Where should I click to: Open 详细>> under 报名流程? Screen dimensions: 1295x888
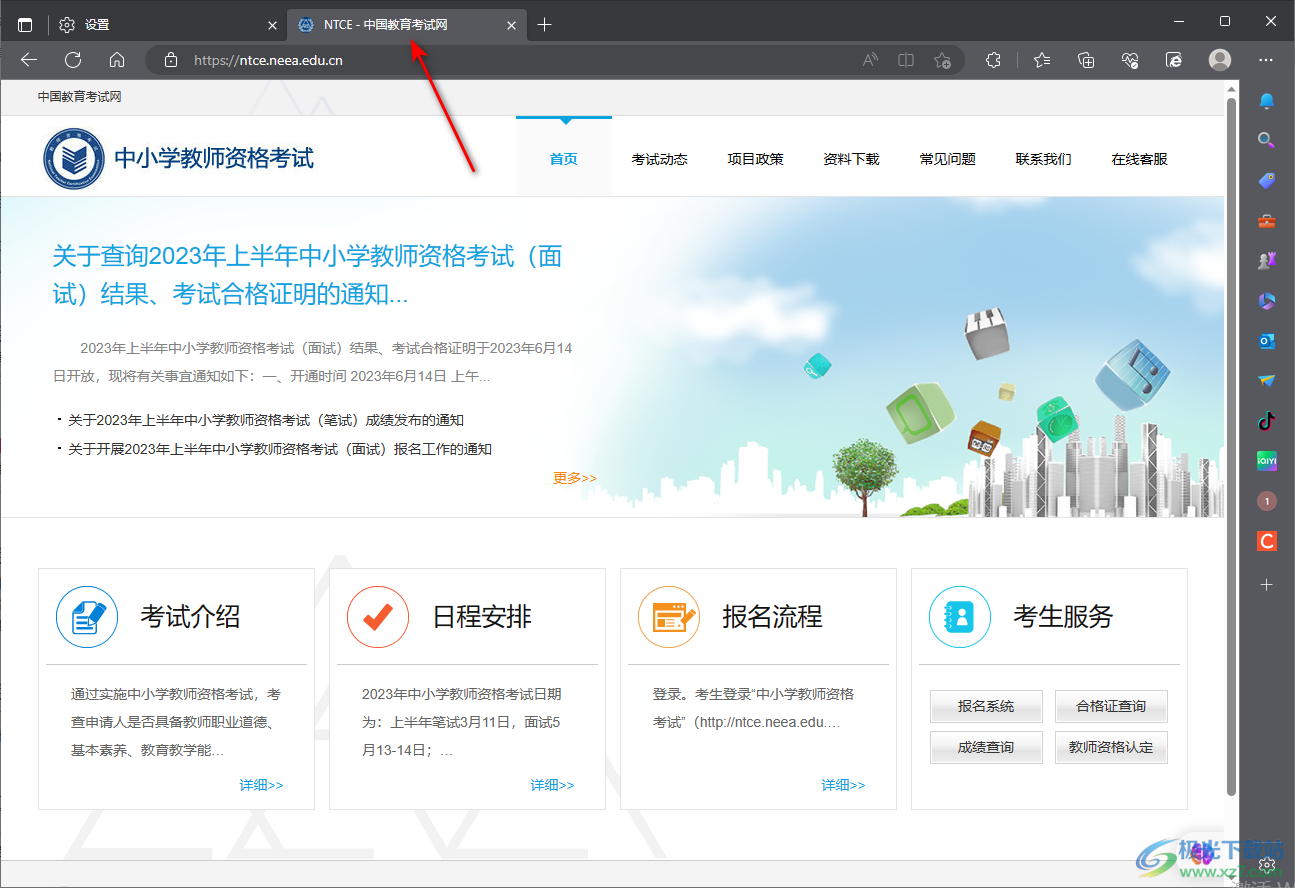click(844, 785)
